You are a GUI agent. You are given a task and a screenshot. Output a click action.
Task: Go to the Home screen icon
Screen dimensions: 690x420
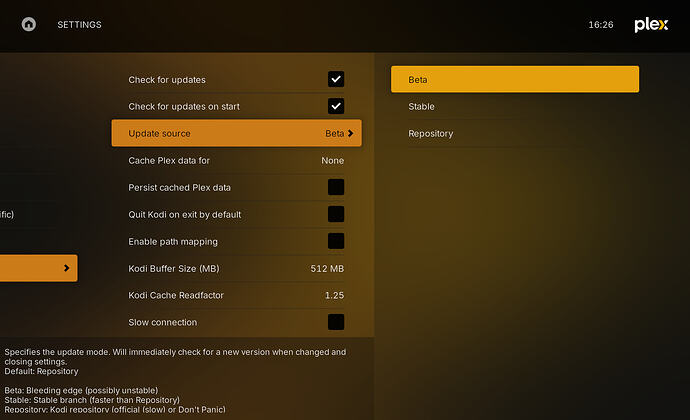point(29,24)
